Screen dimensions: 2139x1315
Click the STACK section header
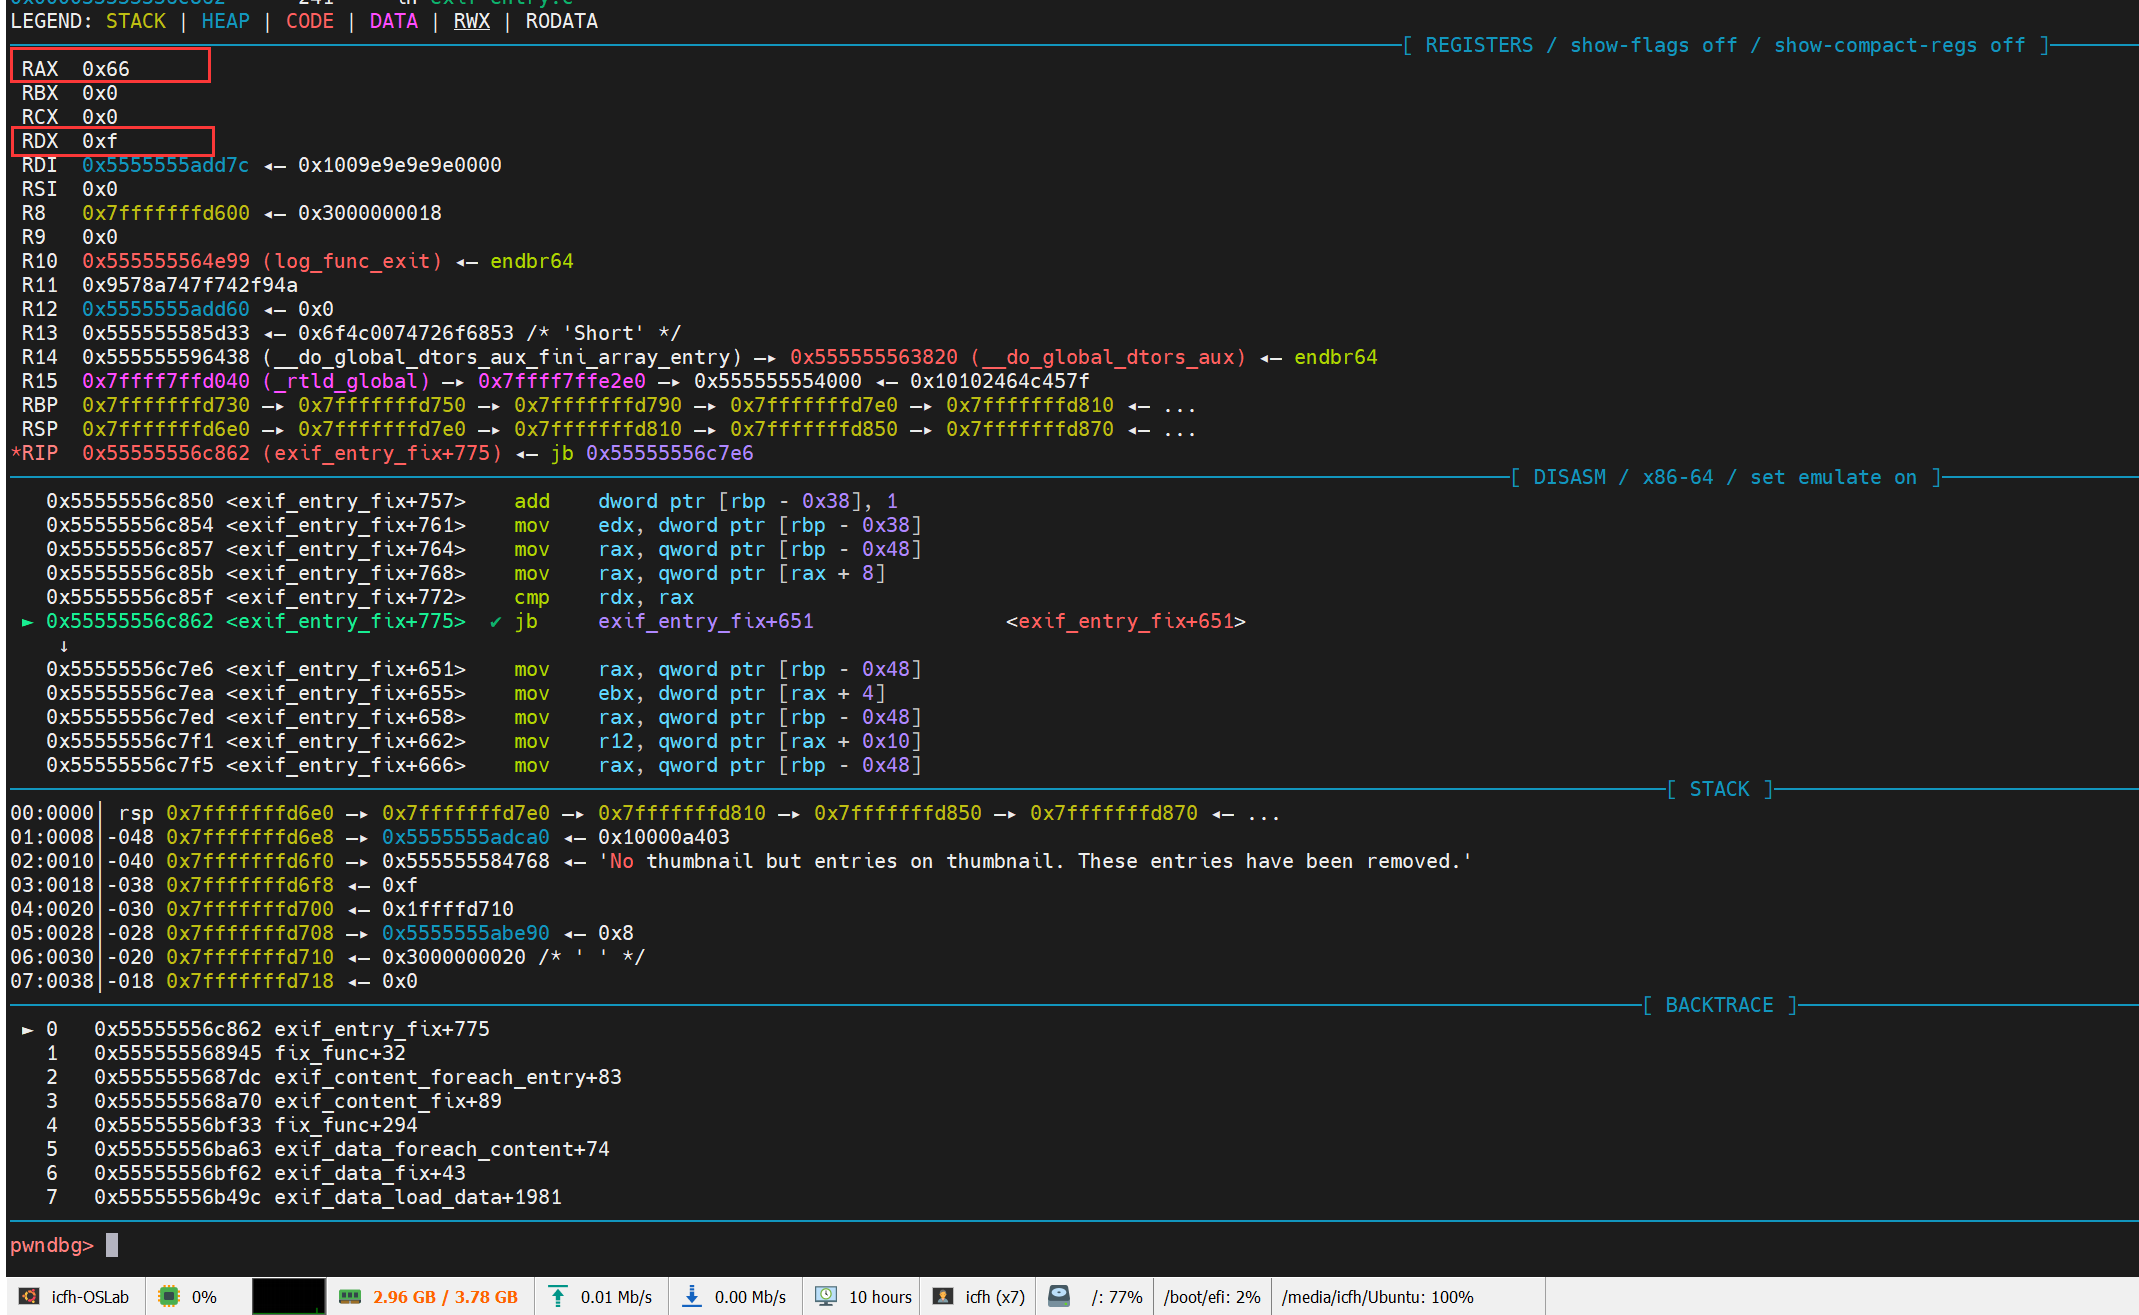click(x=1719, y=789)
